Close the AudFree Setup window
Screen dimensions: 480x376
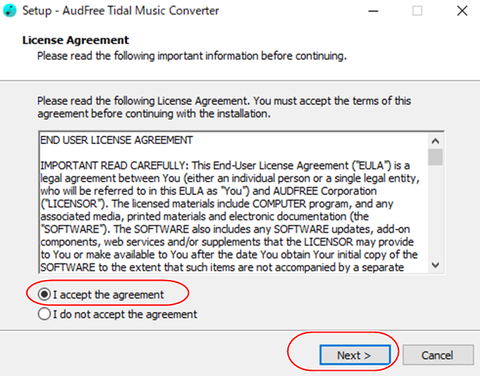tap(462, 11)
